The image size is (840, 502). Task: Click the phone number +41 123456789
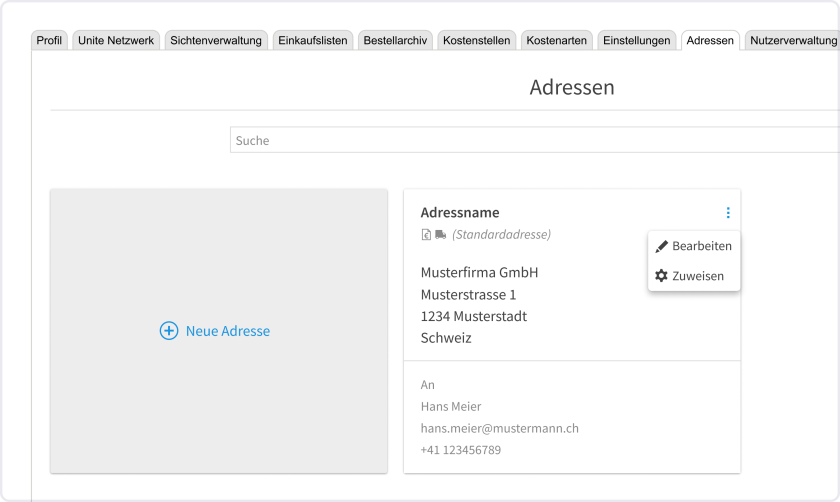pyautogui.click(x=460, y=450)
